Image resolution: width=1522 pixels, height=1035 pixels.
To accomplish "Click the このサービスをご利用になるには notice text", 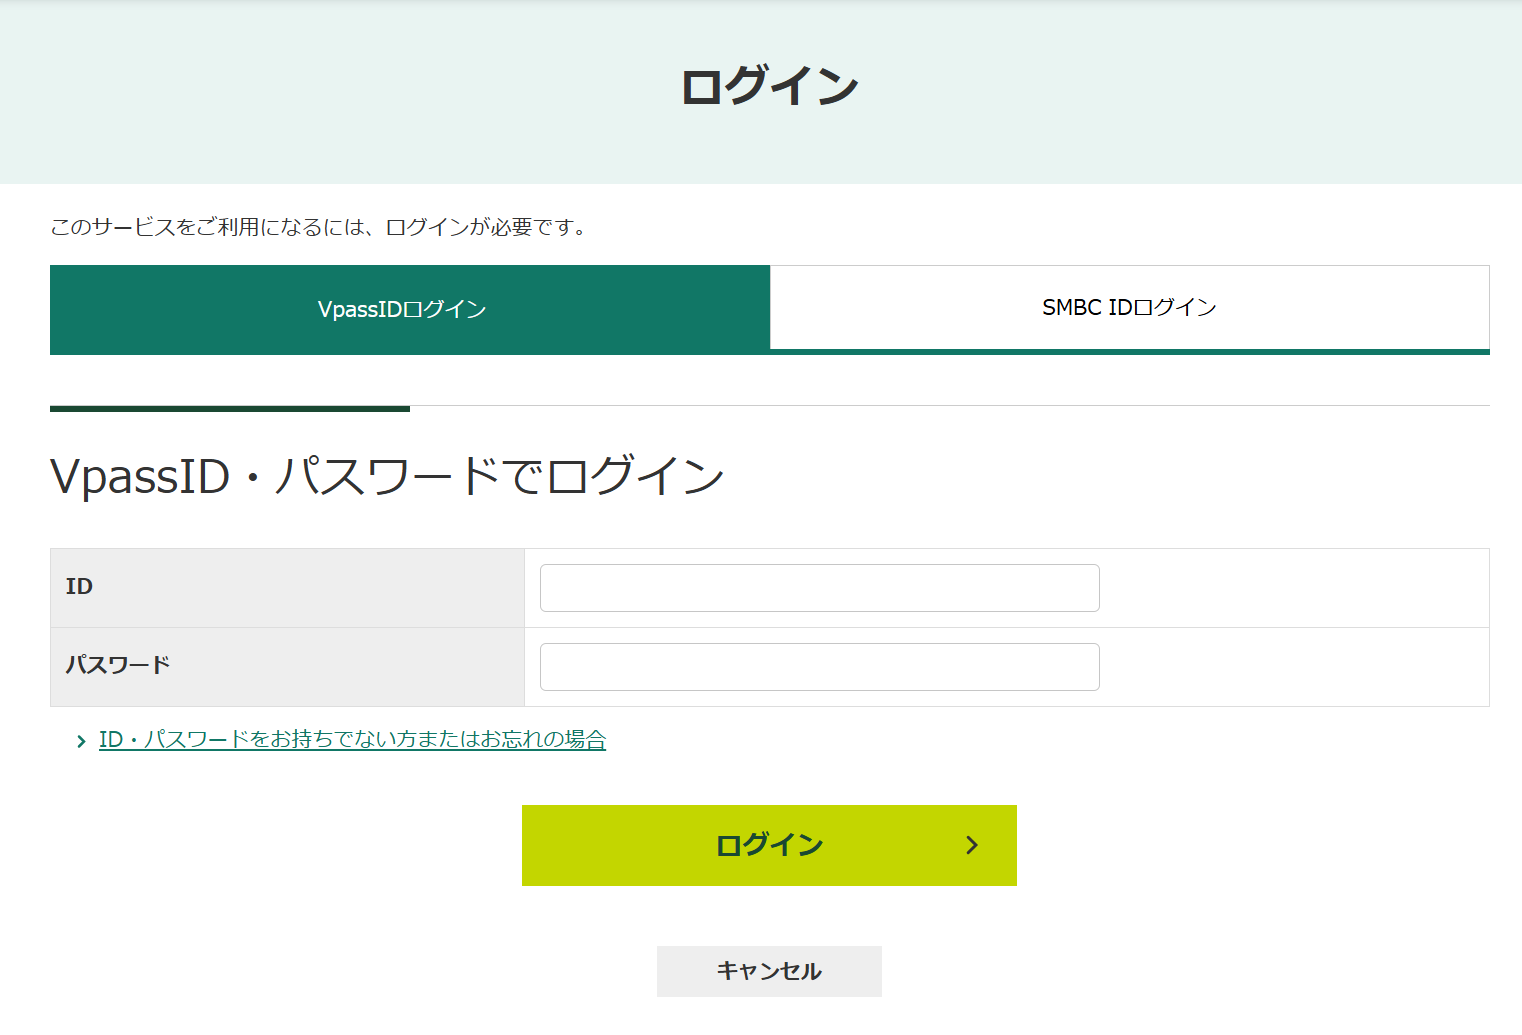I will coord(319,227).
